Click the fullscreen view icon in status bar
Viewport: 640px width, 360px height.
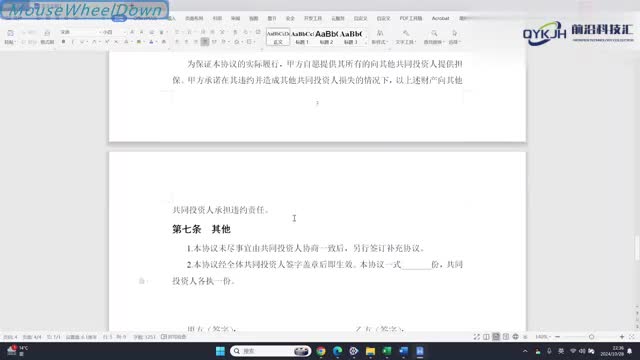coord(476,337)
